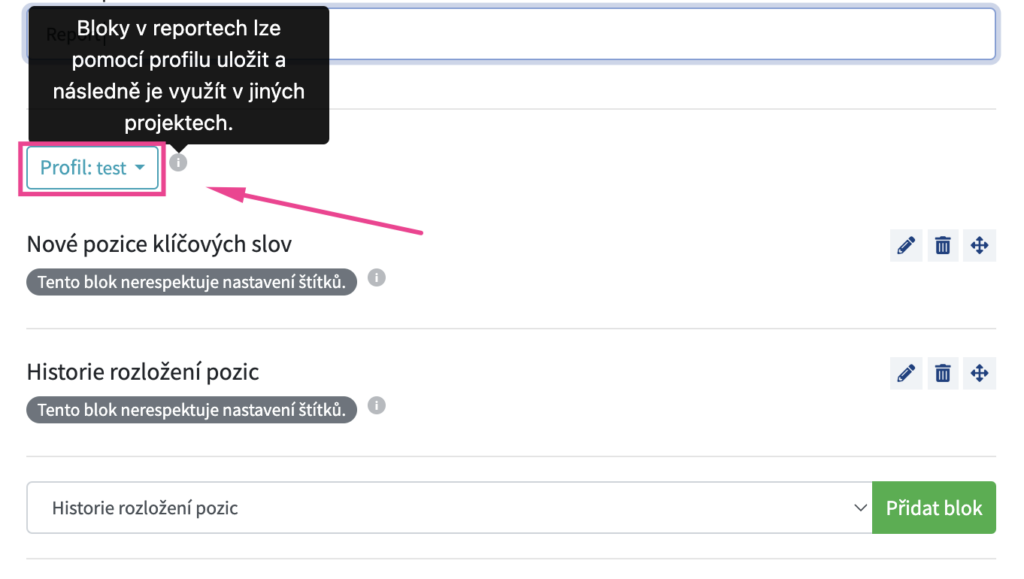Click info icon after second štítků badge

click(x=376, y=405)
